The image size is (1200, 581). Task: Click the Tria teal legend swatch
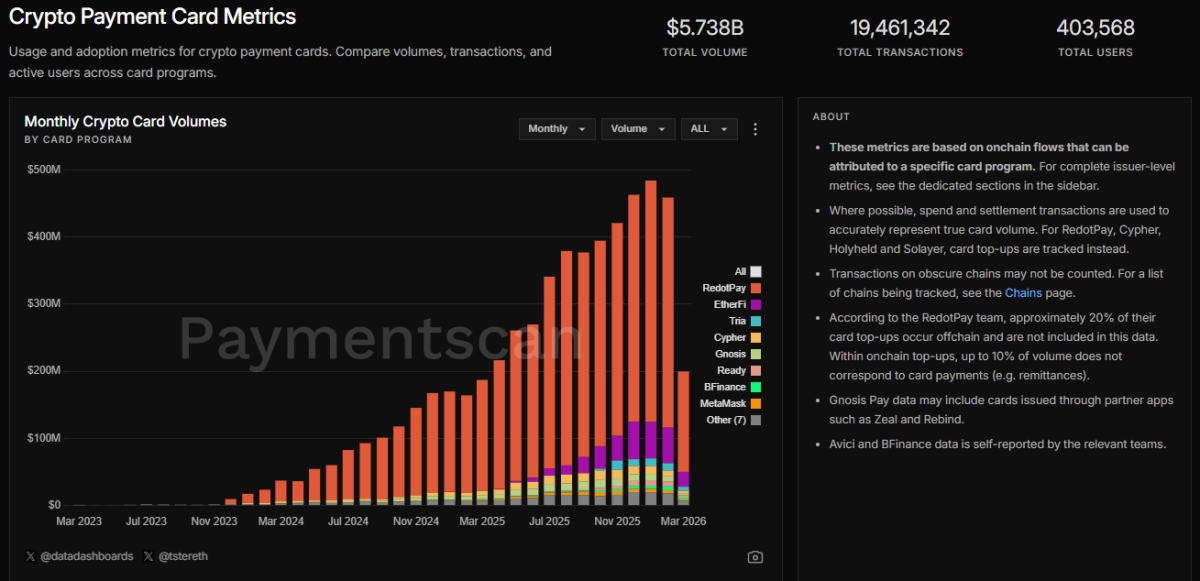755,321
